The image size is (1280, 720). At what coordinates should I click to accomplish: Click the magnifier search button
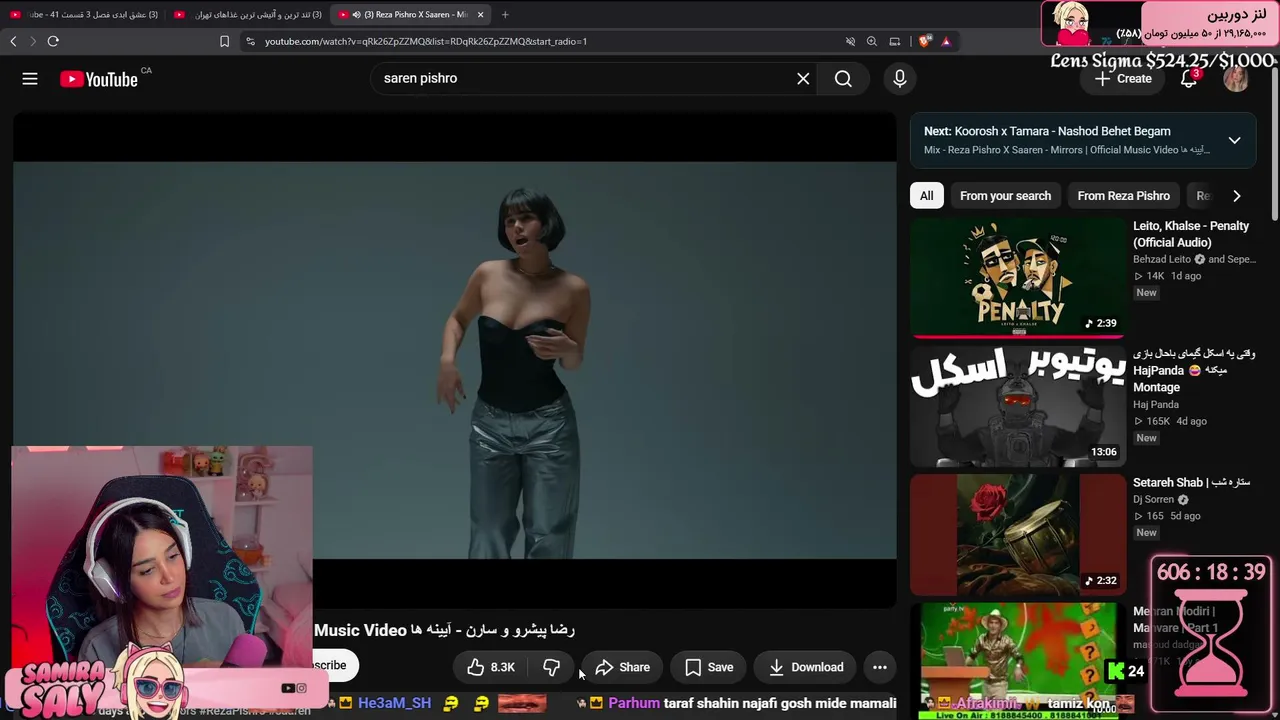(843, 79)
